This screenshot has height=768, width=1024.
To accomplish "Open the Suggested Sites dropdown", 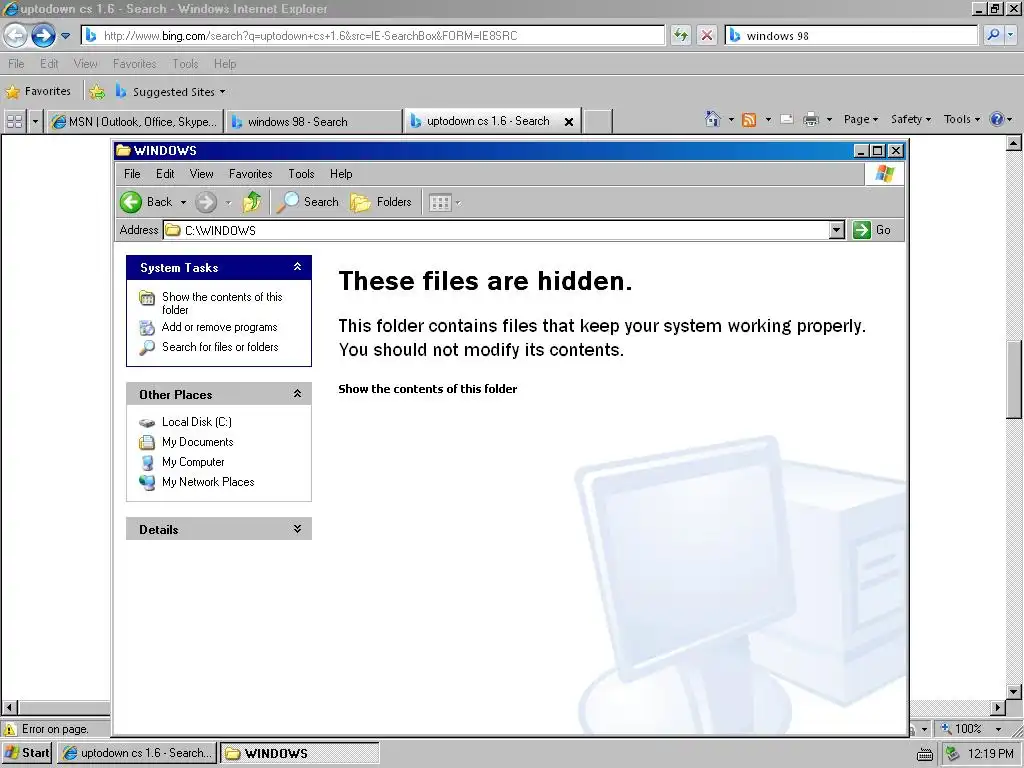I will [x=223, y=92].
